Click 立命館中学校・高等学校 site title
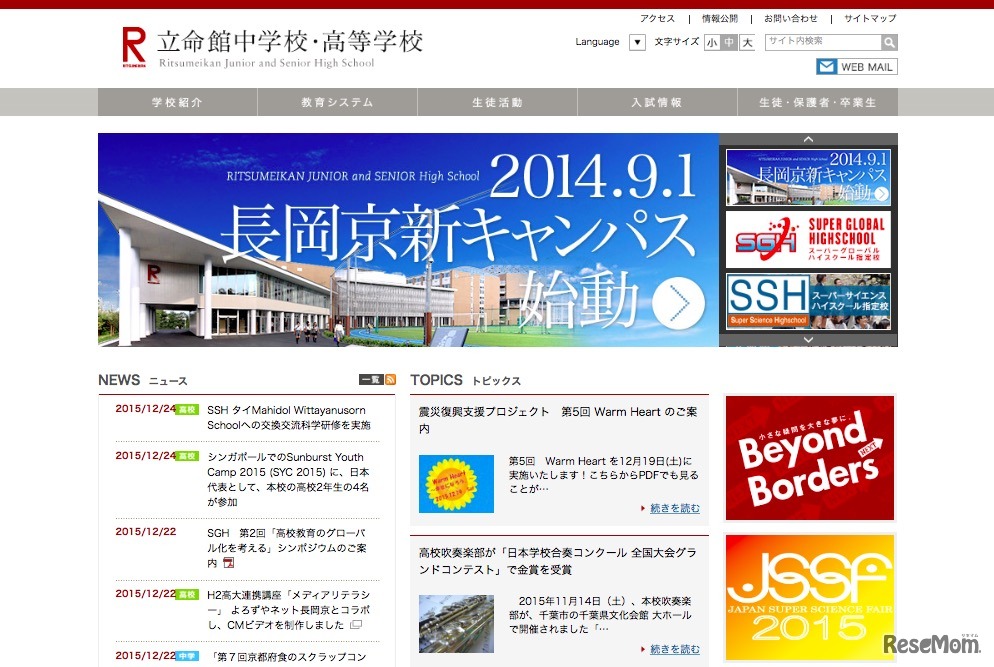Image resolution: width=994 pixels, height=667 pixels. point(290,42)
